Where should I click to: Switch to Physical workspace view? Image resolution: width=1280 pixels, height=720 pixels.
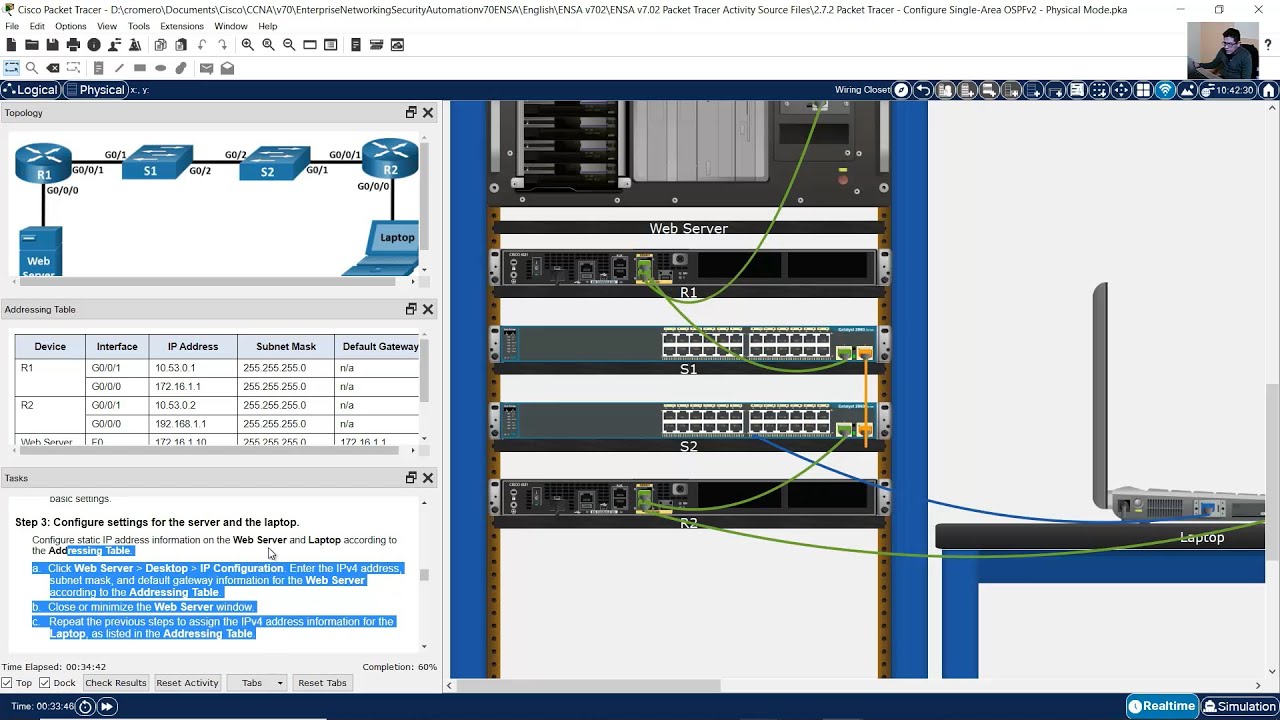(x=95, y=90)
